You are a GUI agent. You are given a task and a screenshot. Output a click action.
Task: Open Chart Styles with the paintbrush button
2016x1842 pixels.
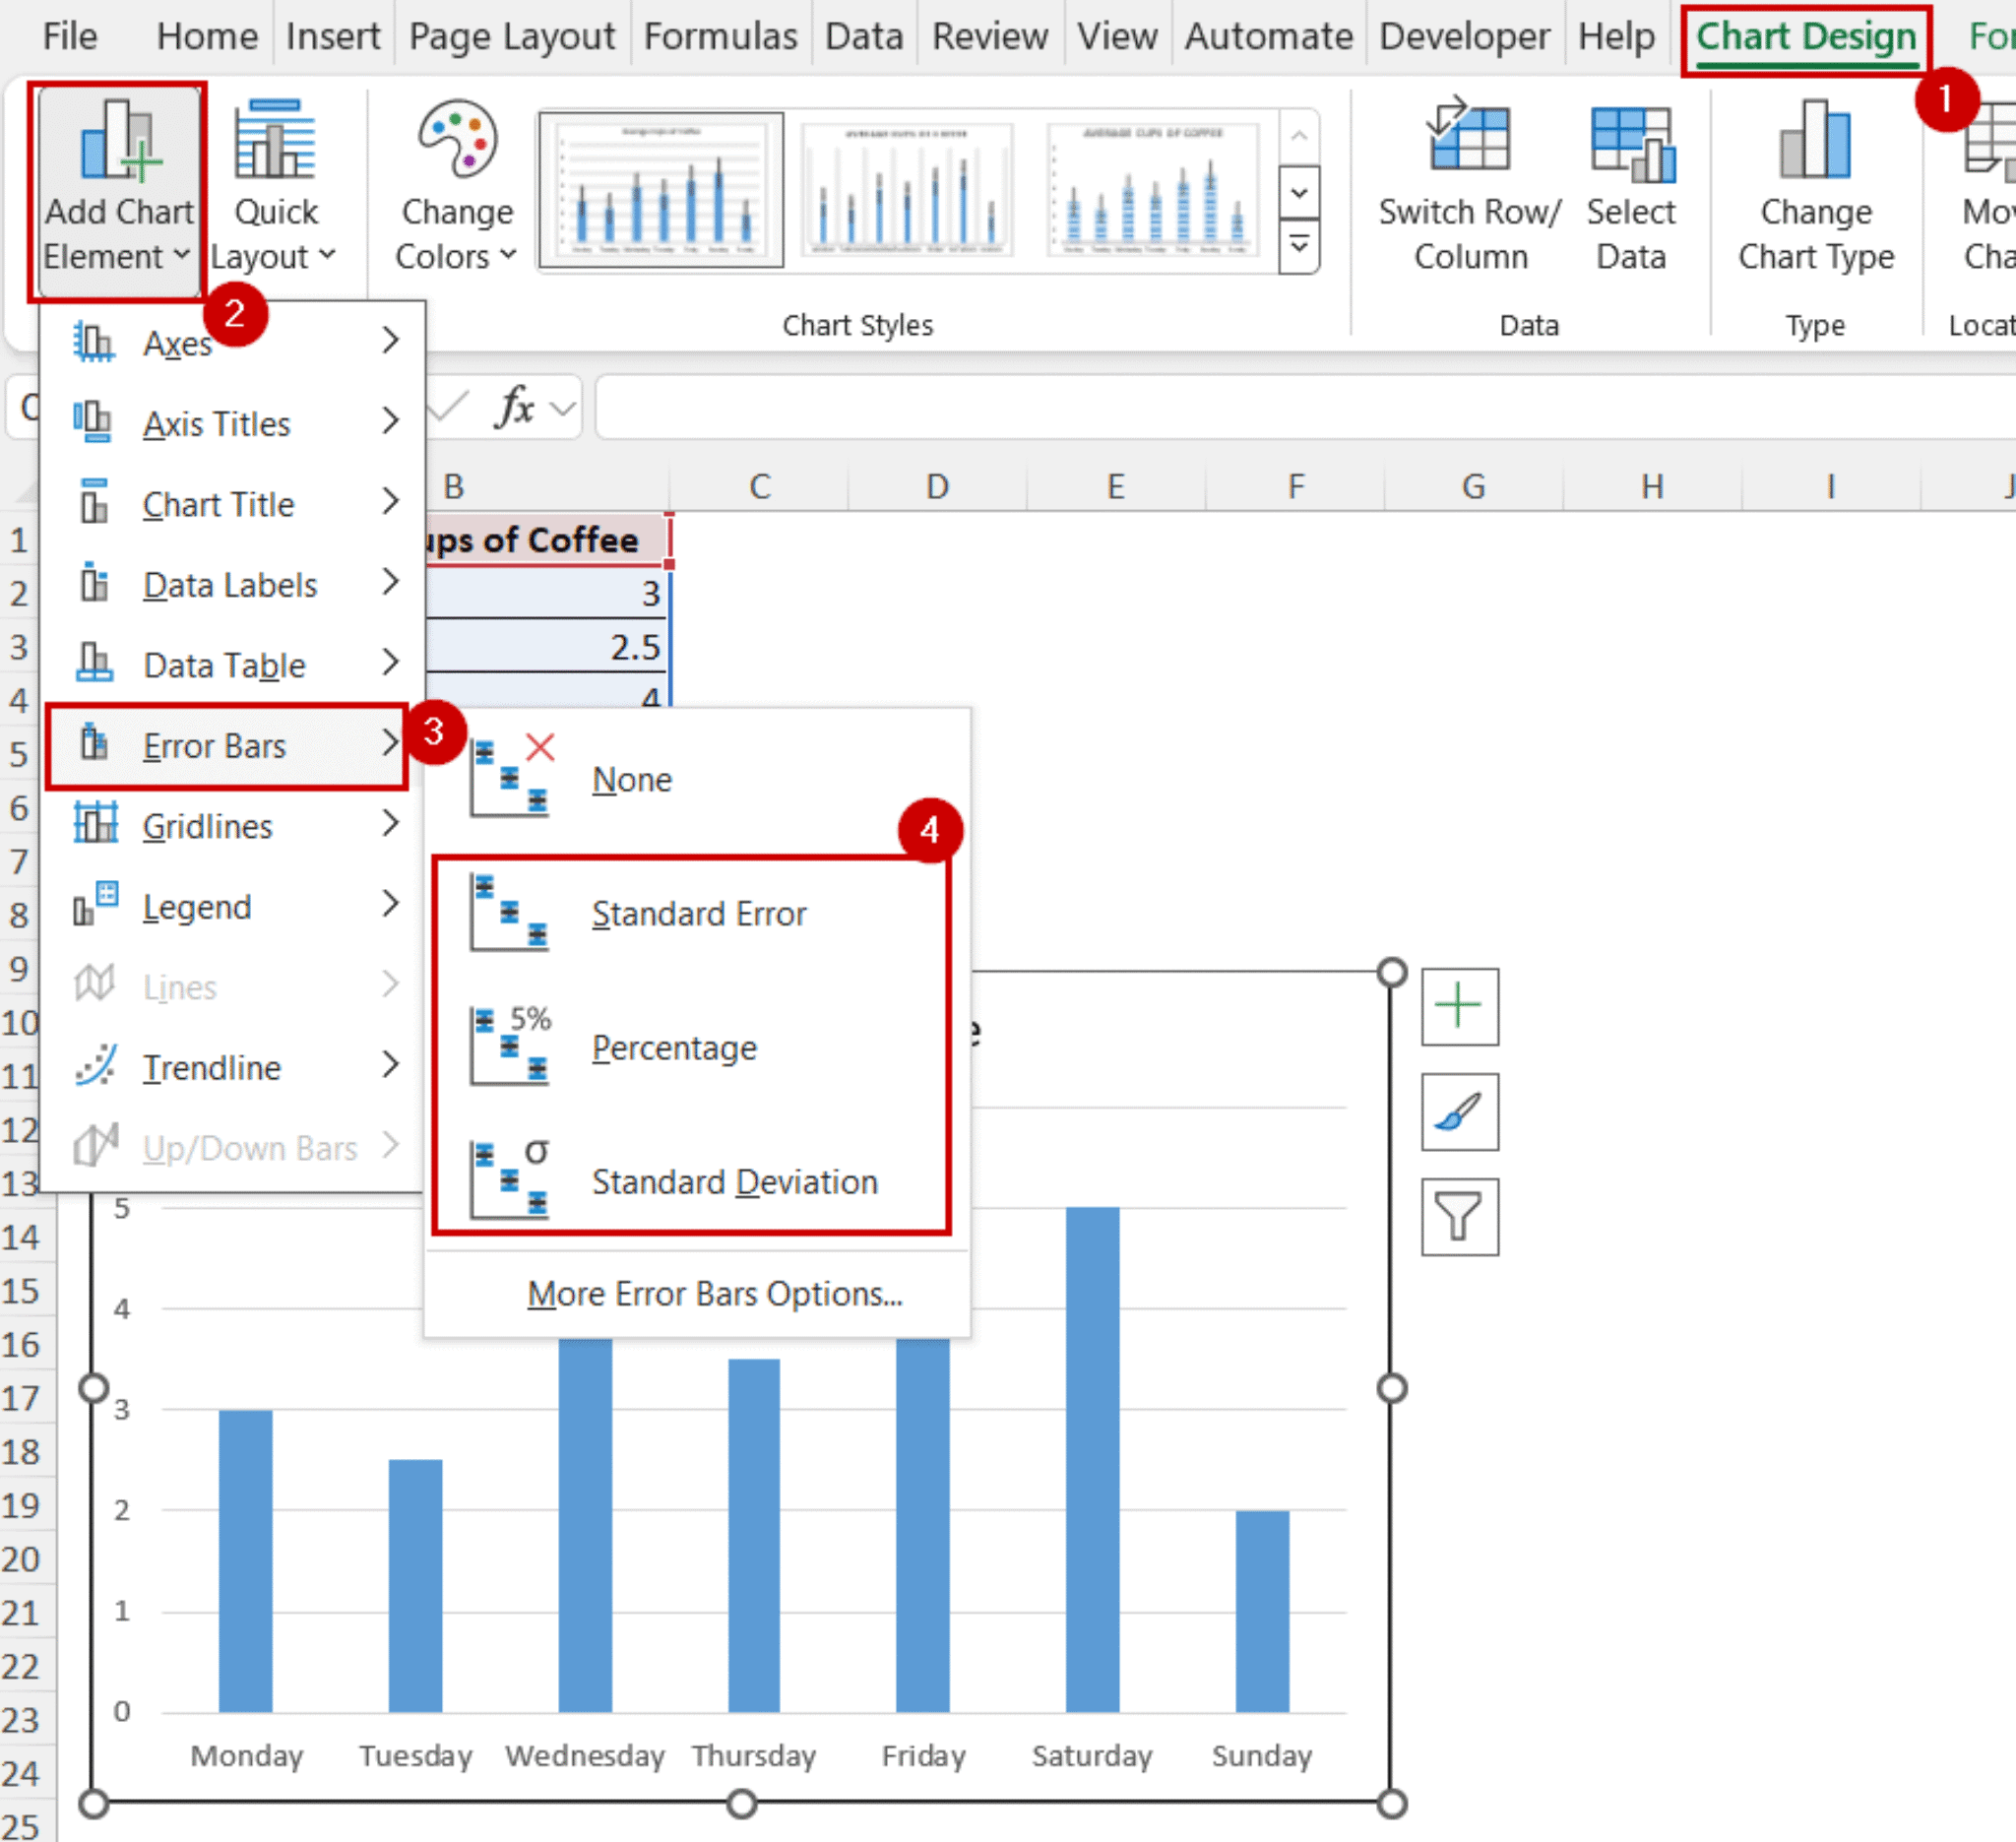coord(1459,1113)
